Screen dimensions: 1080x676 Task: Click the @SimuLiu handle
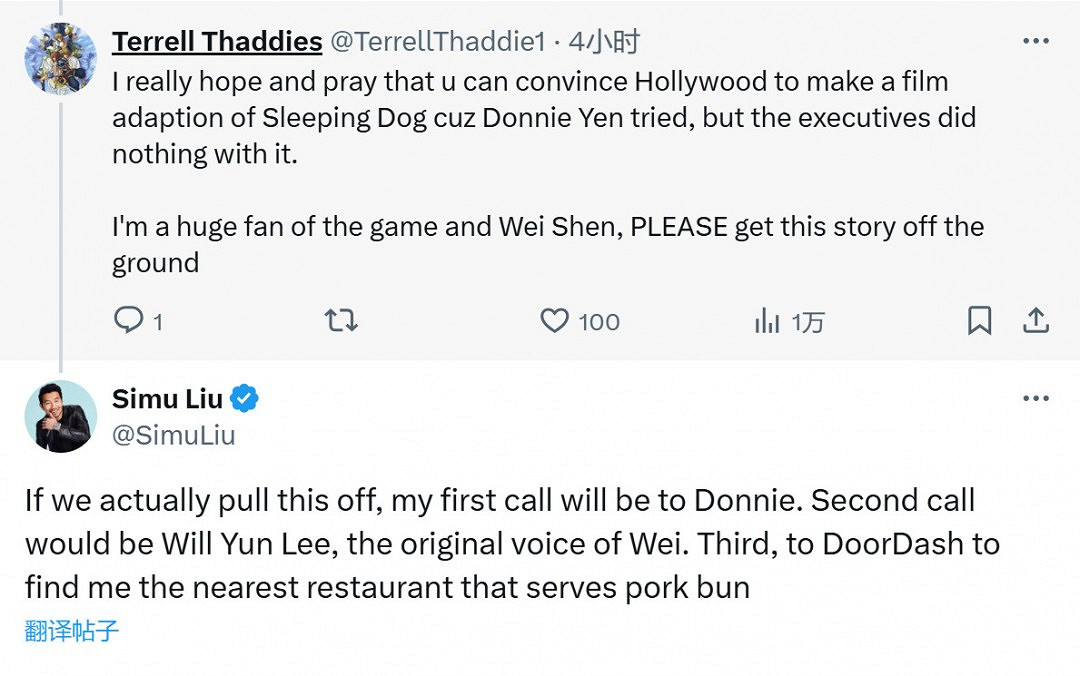click(x=174, y=435)
